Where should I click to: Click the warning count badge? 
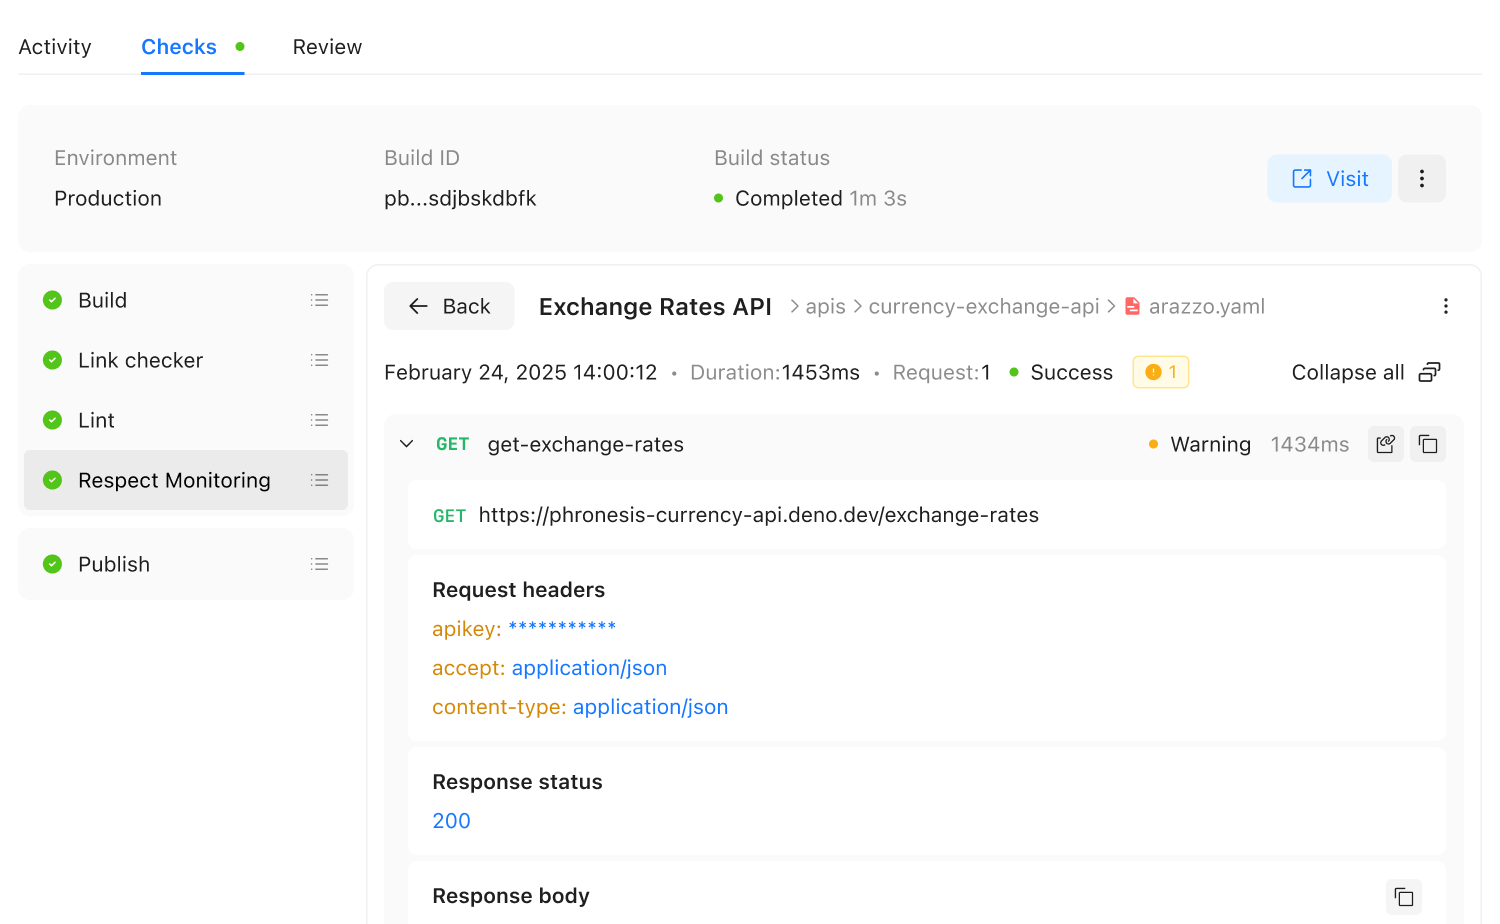click(x=1160, y=371)
